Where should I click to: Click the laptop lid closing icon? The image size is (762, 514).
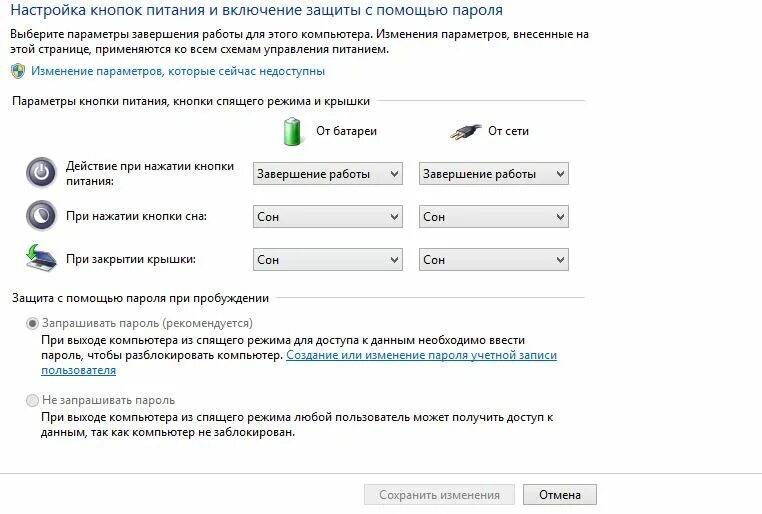[x=41, y=258]
